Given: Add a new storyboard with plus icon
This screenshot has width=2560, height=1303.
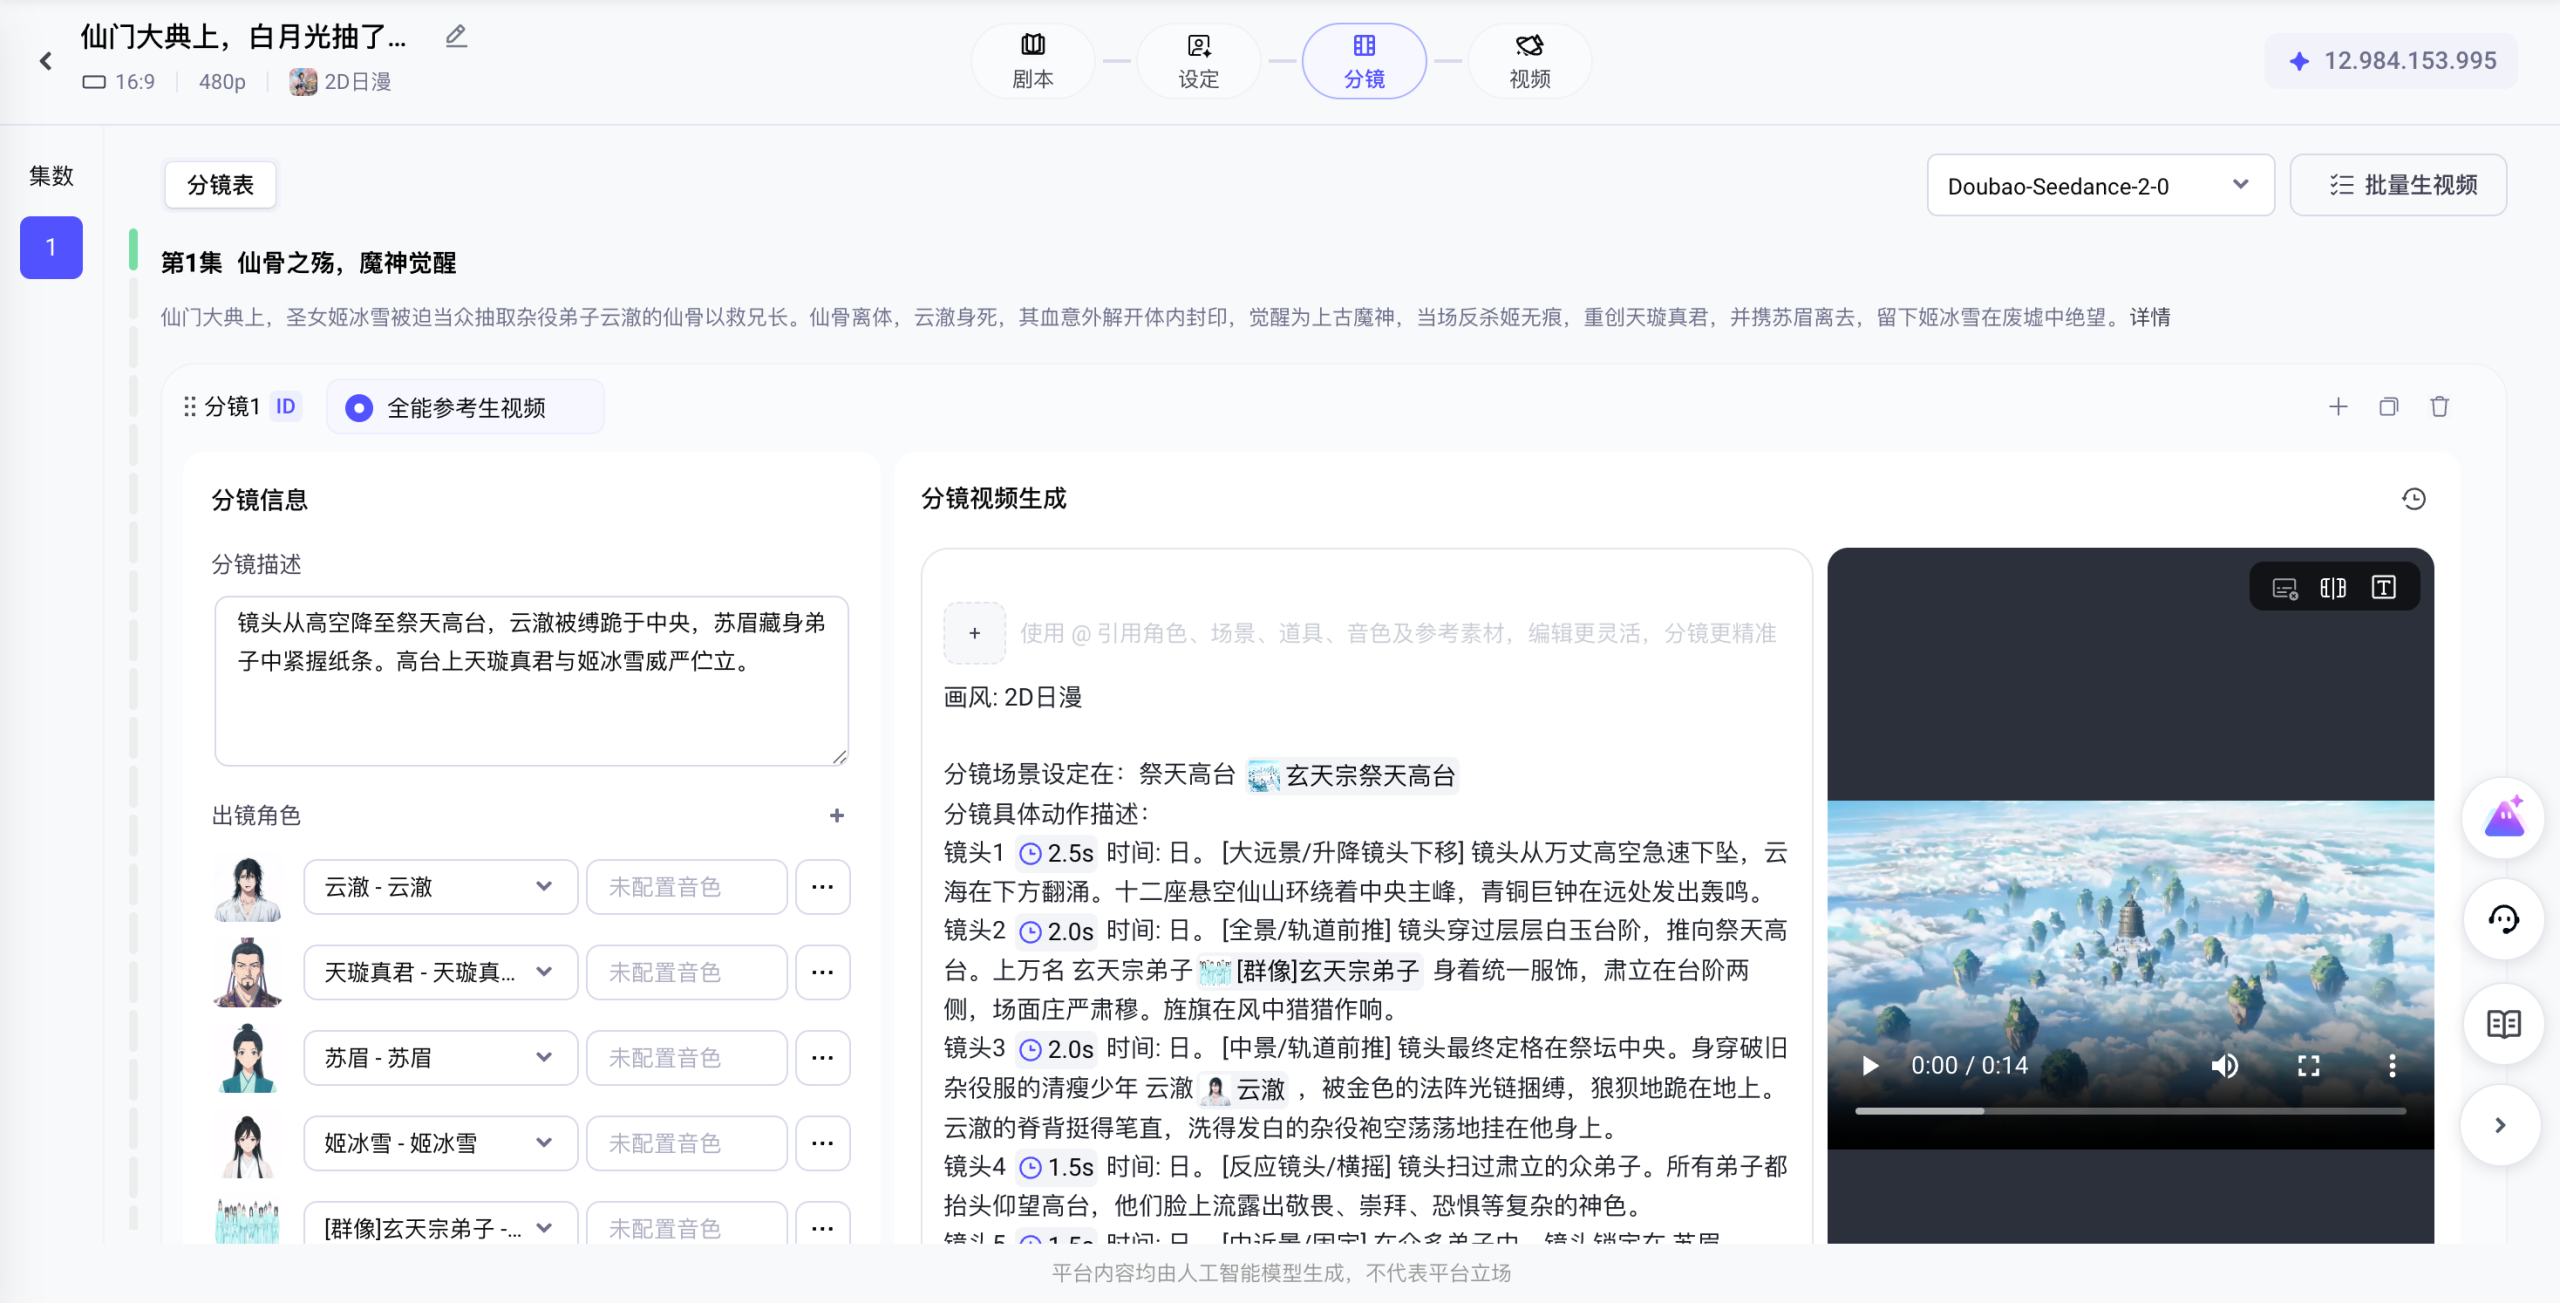Looking at the screenshot, I should tap(2338, 407).
